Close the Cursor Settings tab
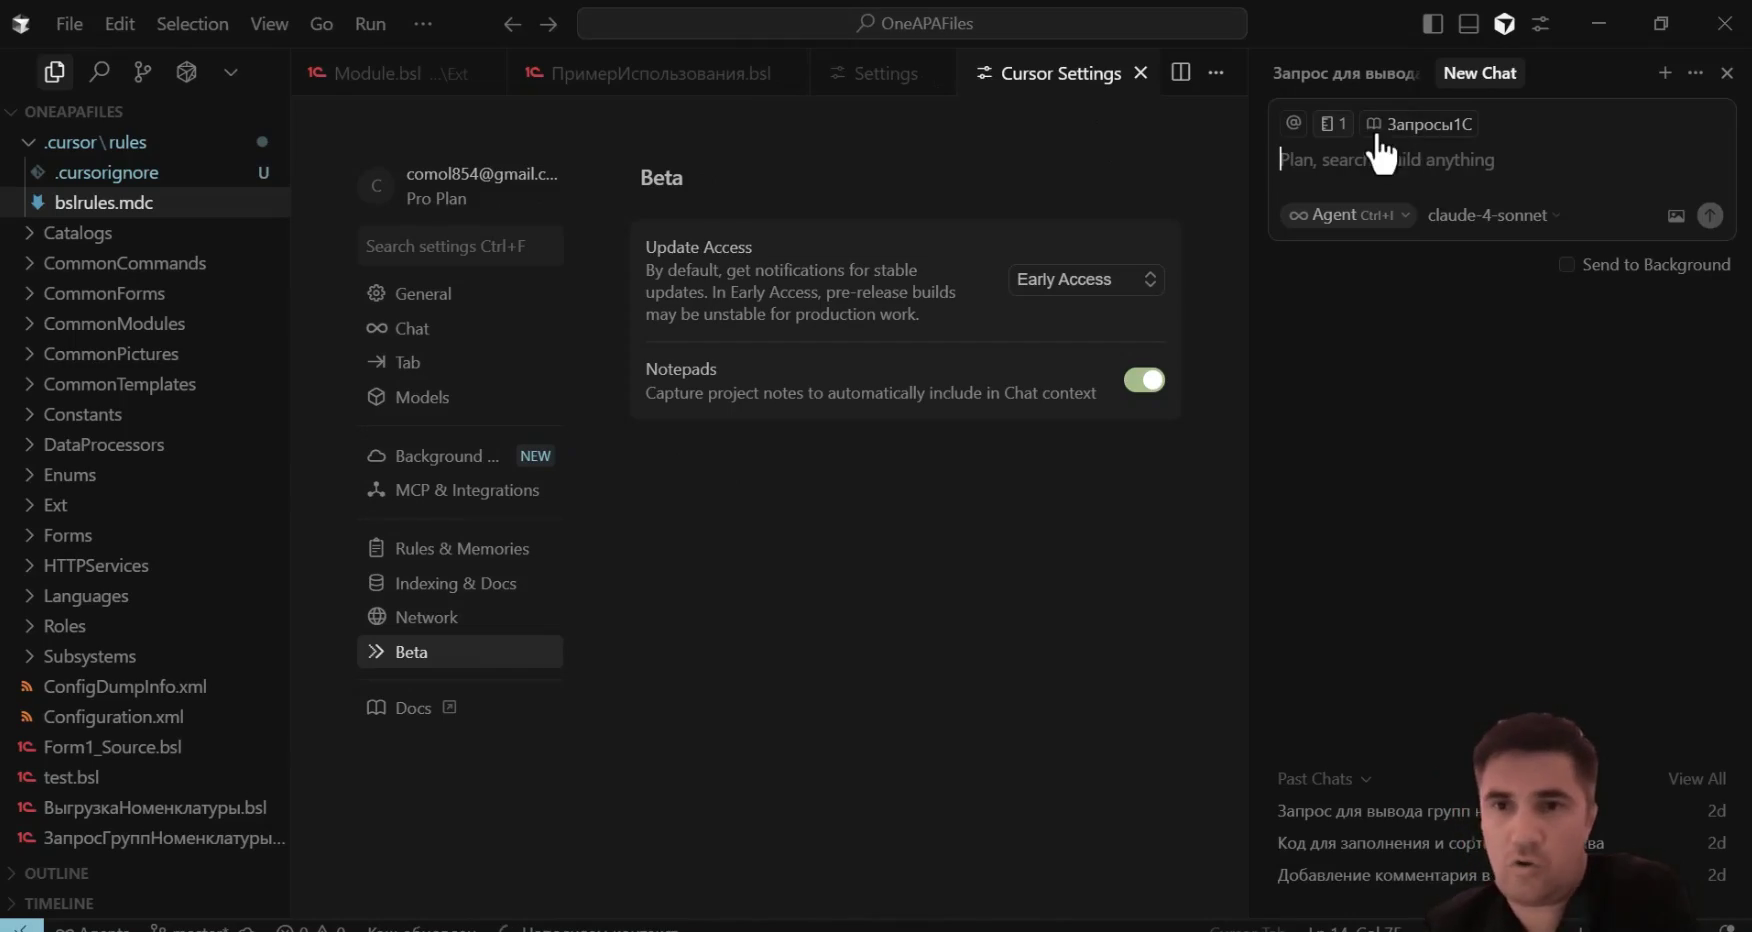Image resolution: width=1752 pixels, height=932 pixels. 1140,73
